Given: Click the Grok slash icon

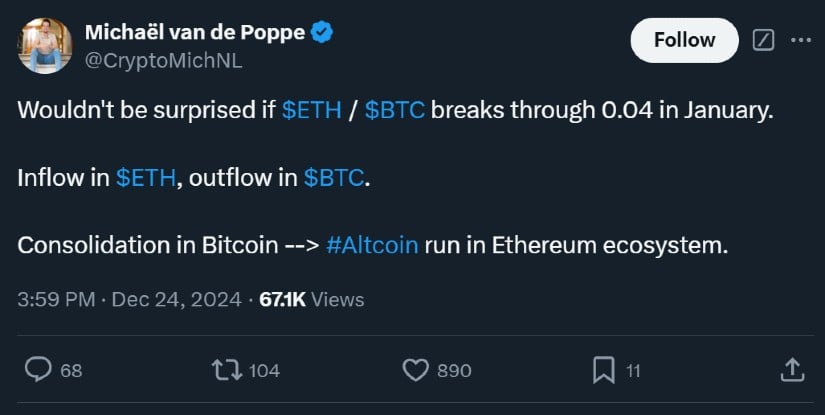Looking at the screenshot, I should coord(763,40).
